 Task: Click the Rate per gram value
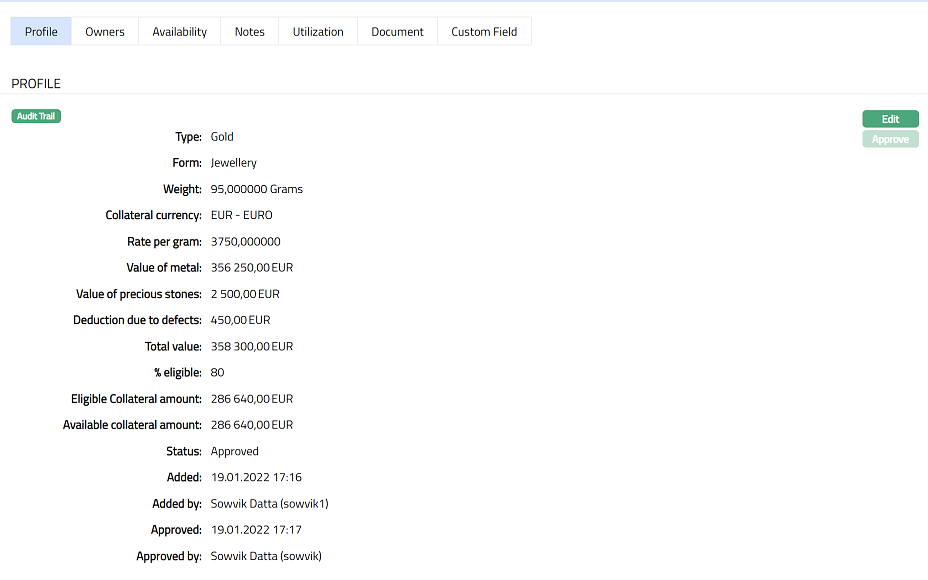coord(245,241)
